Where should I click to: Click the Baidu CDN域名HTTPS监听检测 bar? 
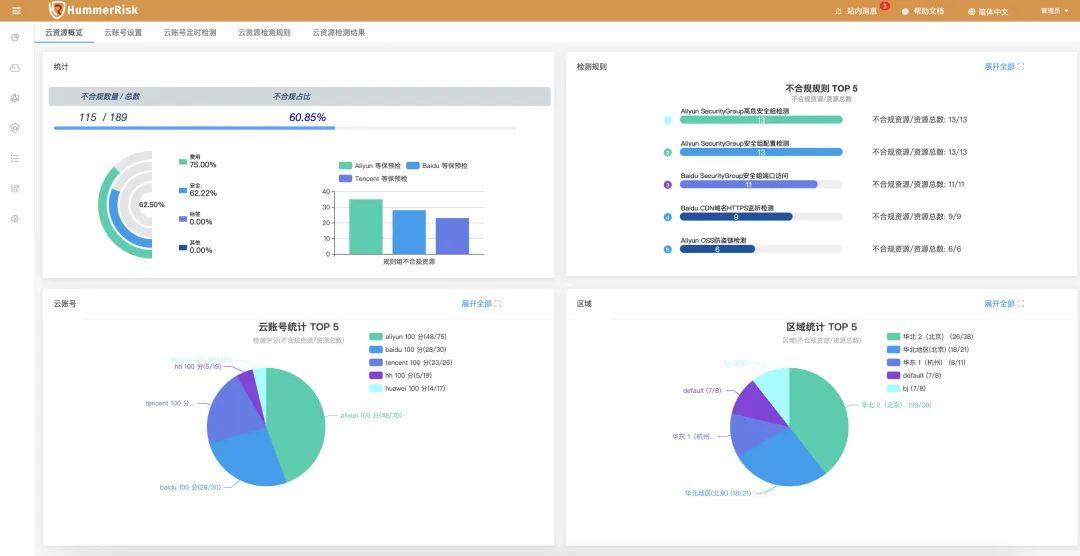pyautogui.click(x=736, y=217)
